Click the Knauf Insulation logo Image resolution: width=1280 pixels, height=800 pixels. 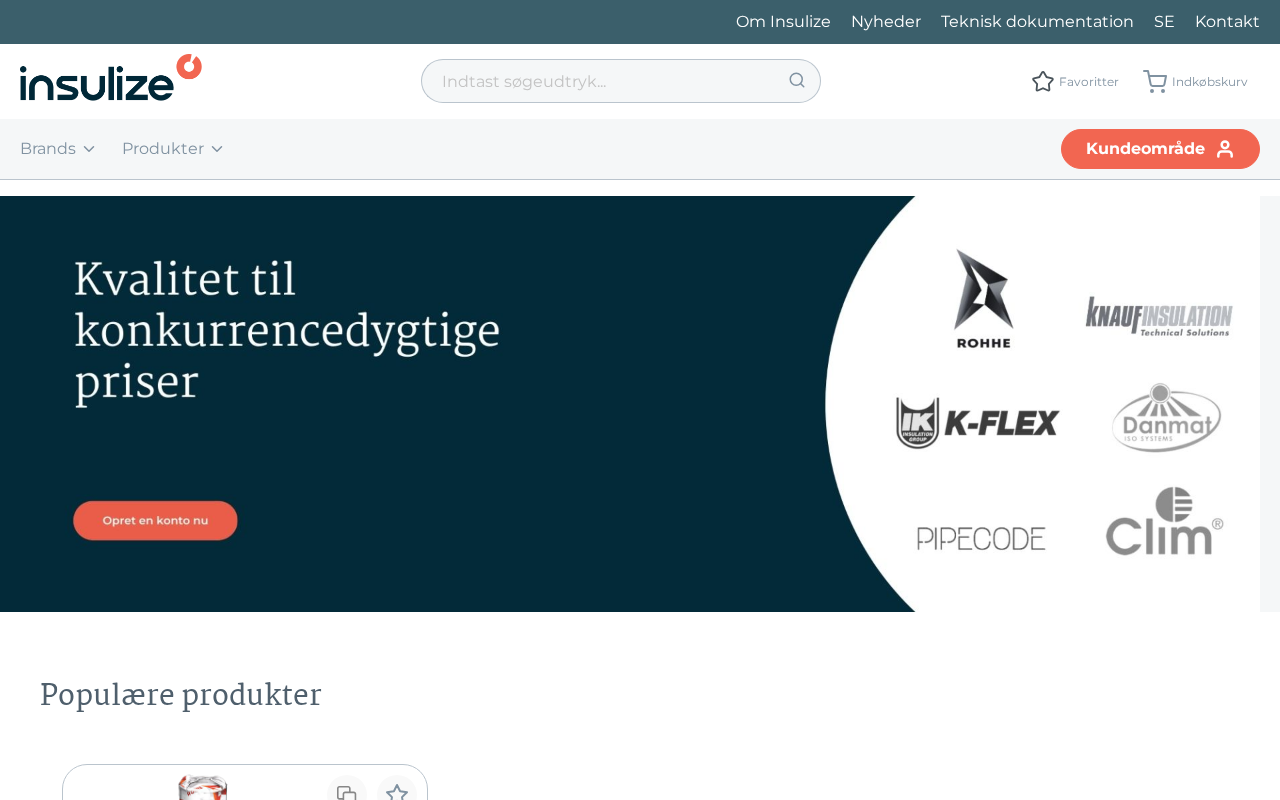[1159, 316]
